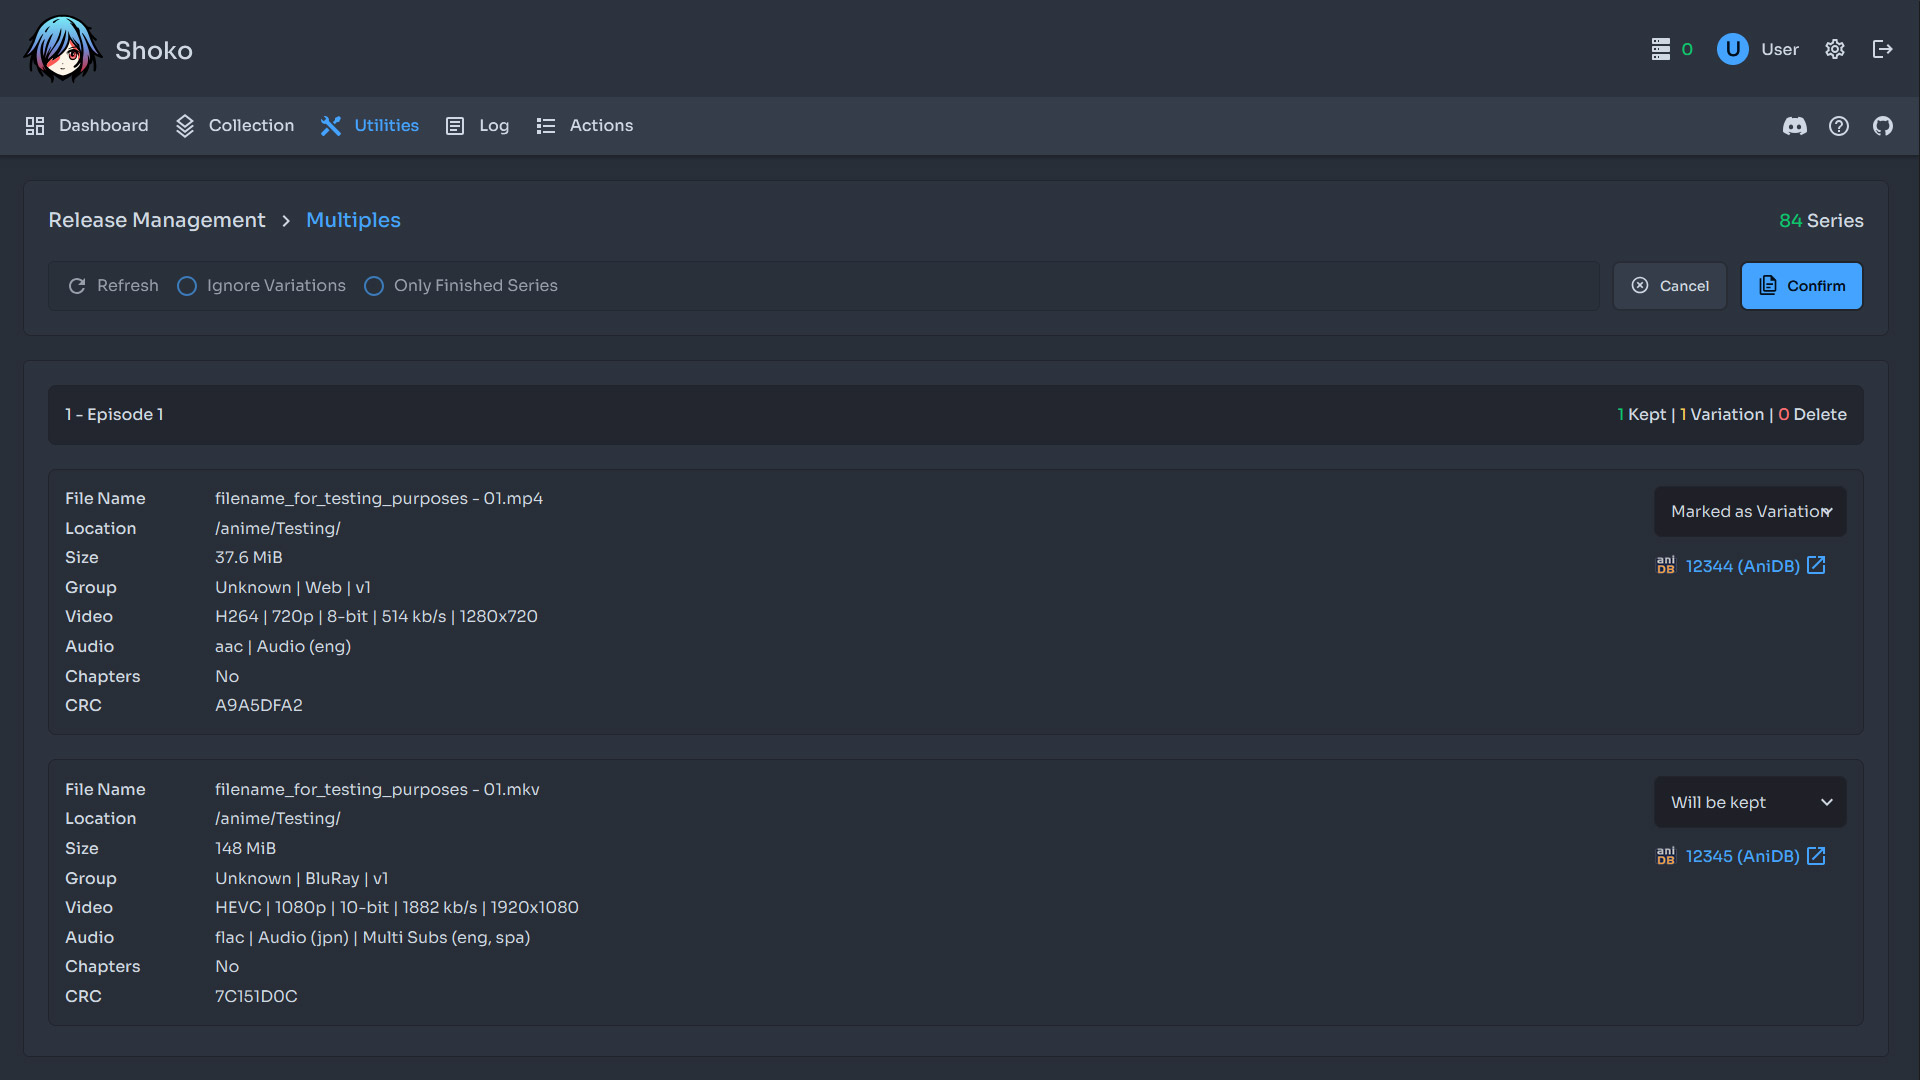
Task: Open settings via the gear icon
Action: (1835, 49)
